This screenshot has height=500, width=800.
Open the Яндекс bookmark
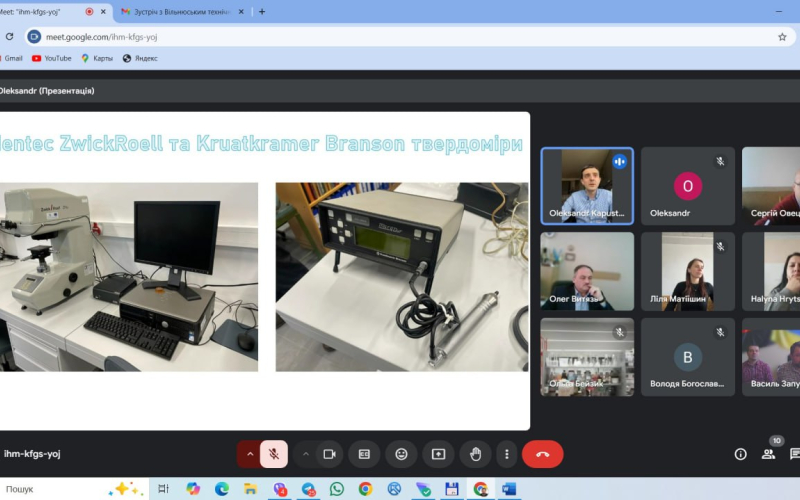pyautogui.click(x=140, y=58)
